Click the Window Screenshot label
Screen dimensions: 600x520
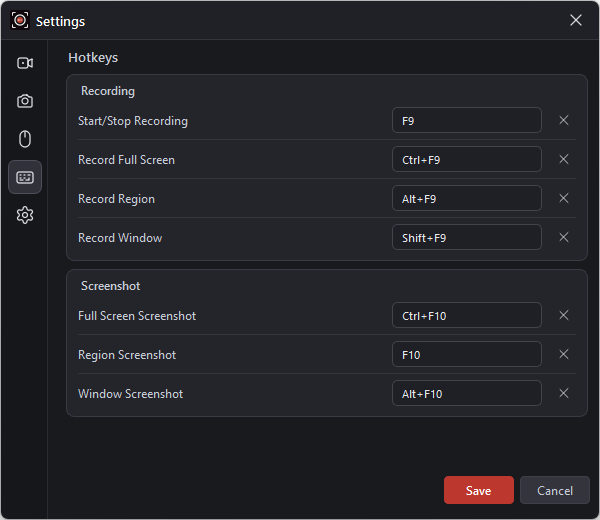click(x=130, y=394)
